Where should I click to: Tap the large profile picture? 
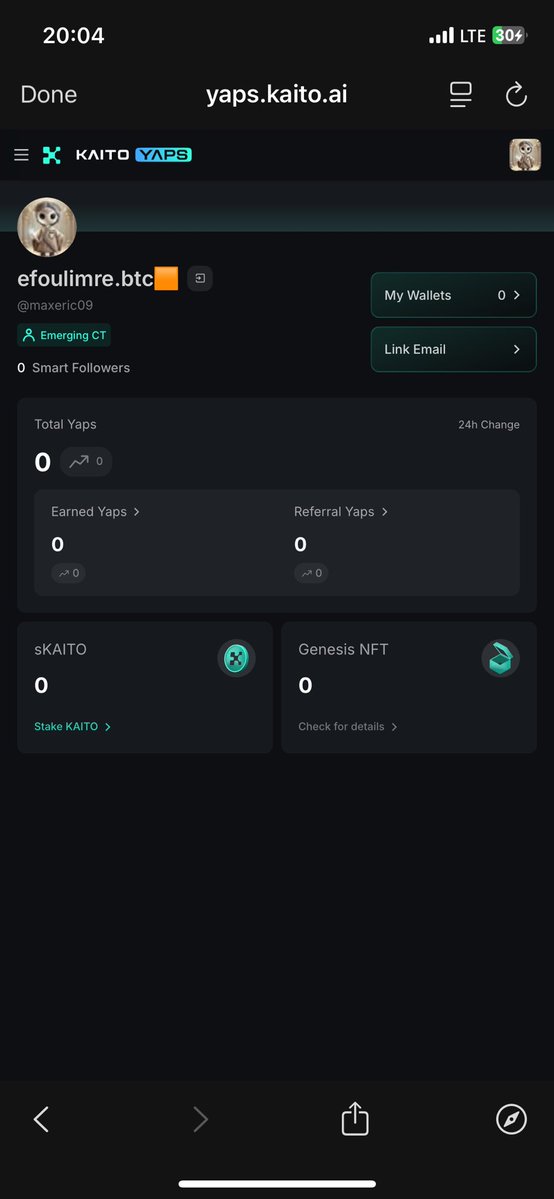click(x=47, y=227)
